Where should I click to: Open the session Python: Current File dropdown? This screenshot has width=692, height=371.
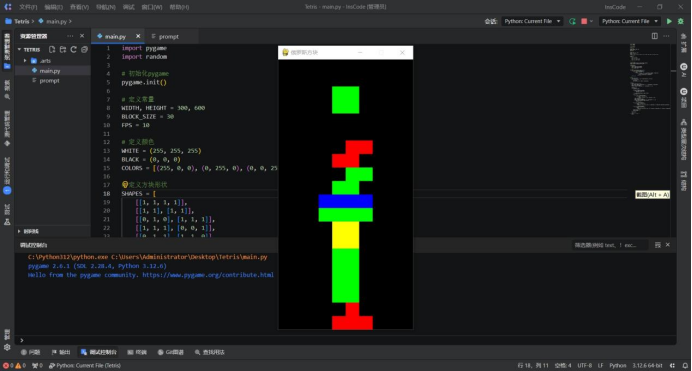click(532, 21)
